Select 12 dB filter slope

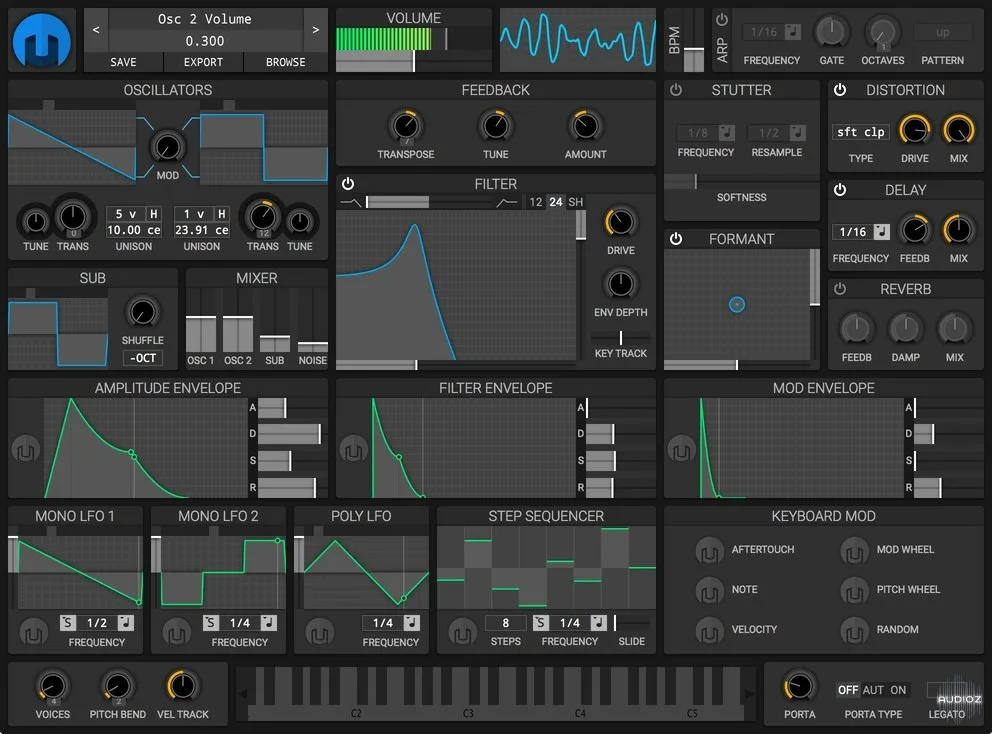click(536, 202)
